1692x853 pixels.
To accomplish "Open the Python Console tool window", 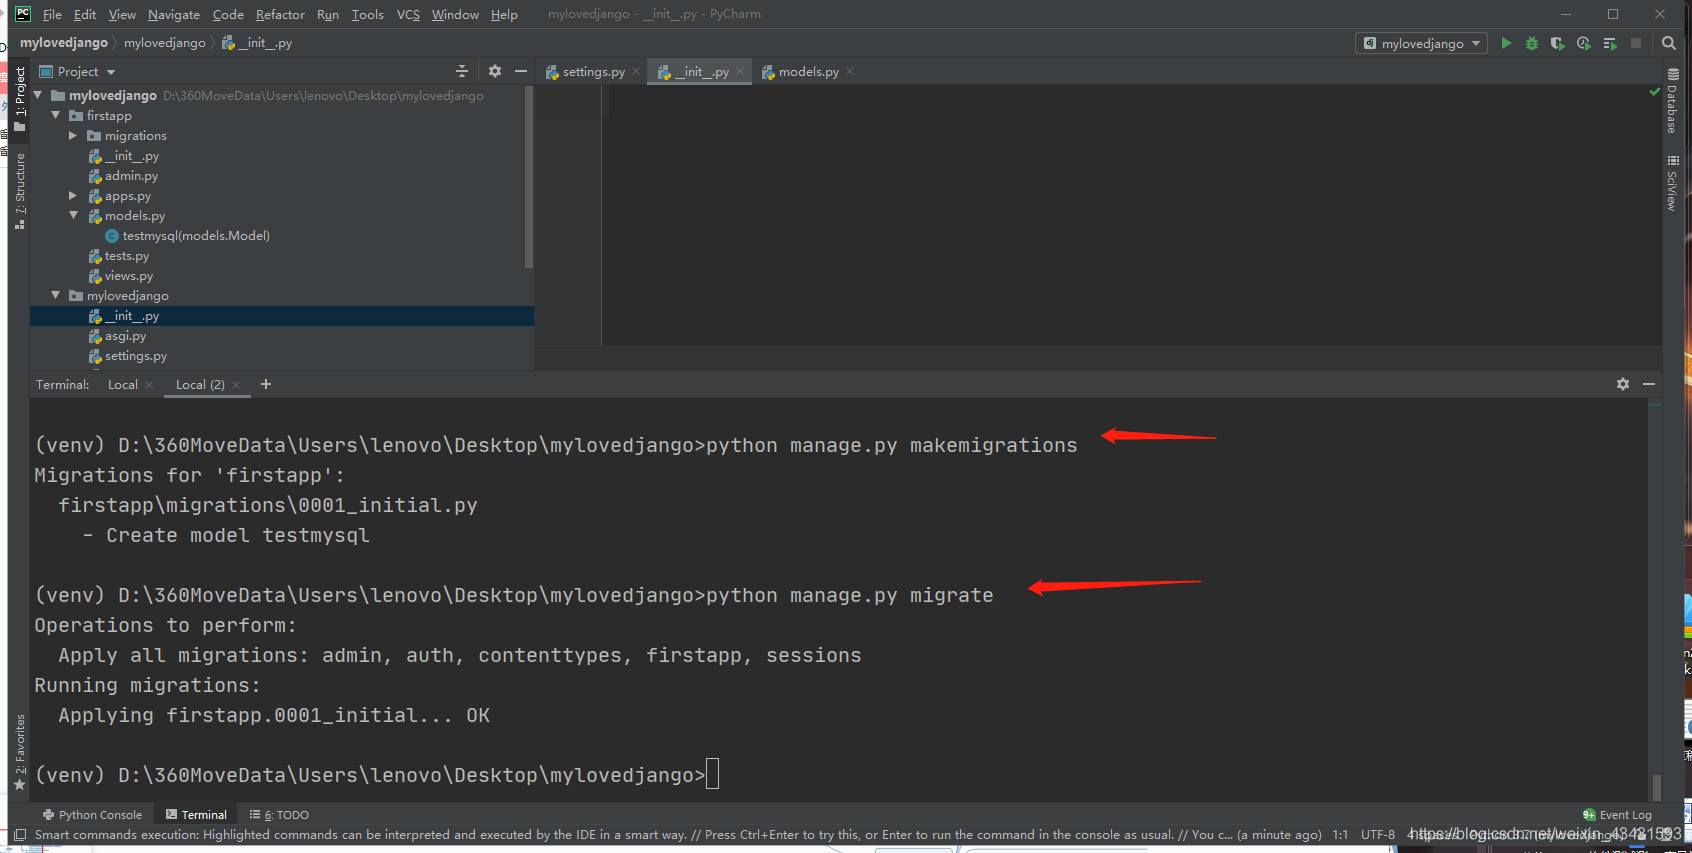I will point(92,815).
